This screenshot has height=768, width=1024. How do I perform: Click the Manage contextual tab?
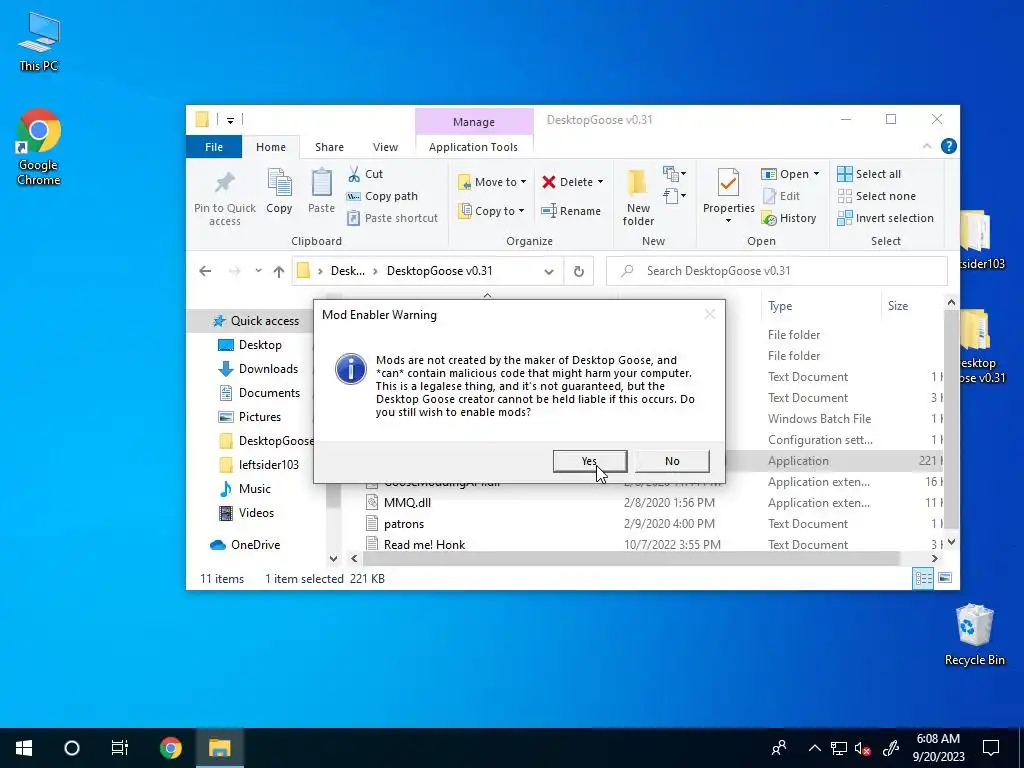point(474,122)
